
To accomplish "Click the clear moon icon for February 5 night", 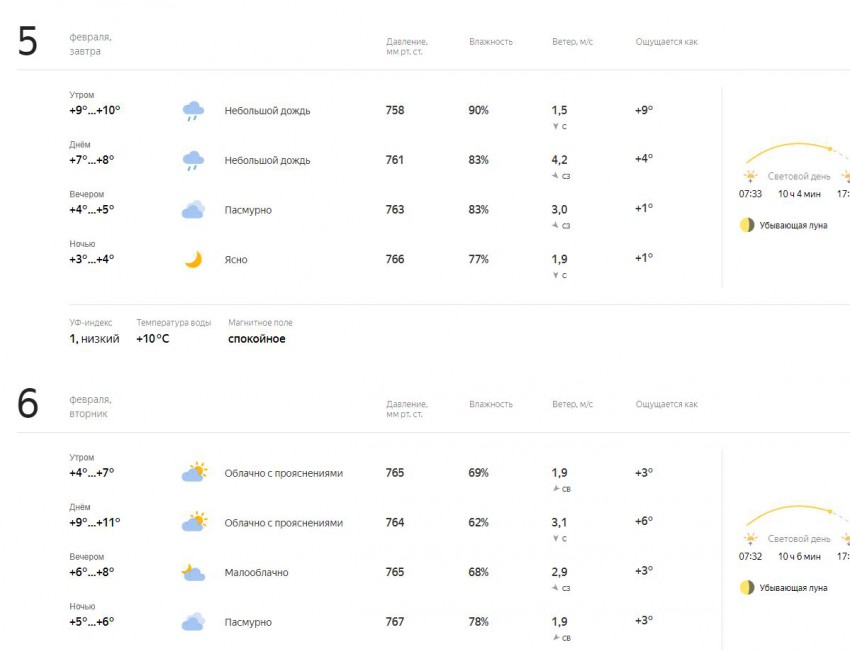I will (193, 260).
